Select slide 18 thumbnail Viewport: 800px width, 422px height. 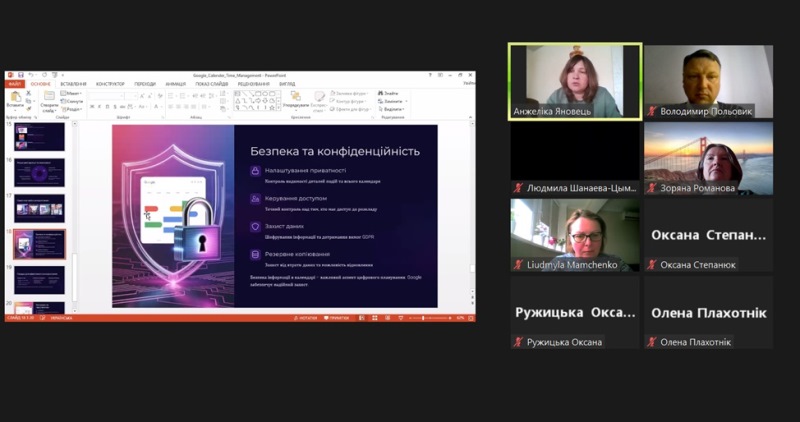(x=39, y=244)
